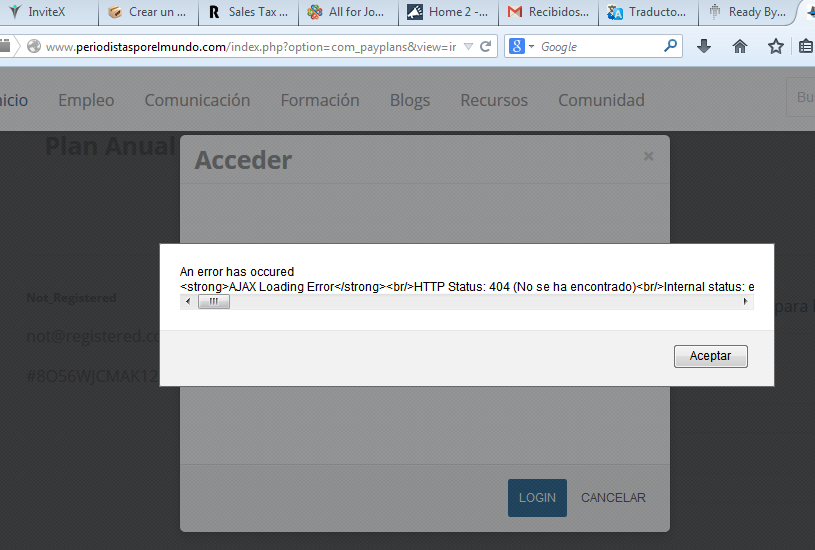This screenshot has width=815, height=550.
Task: Click the search magnifier icon in Google box
Action: pos(671,47)
